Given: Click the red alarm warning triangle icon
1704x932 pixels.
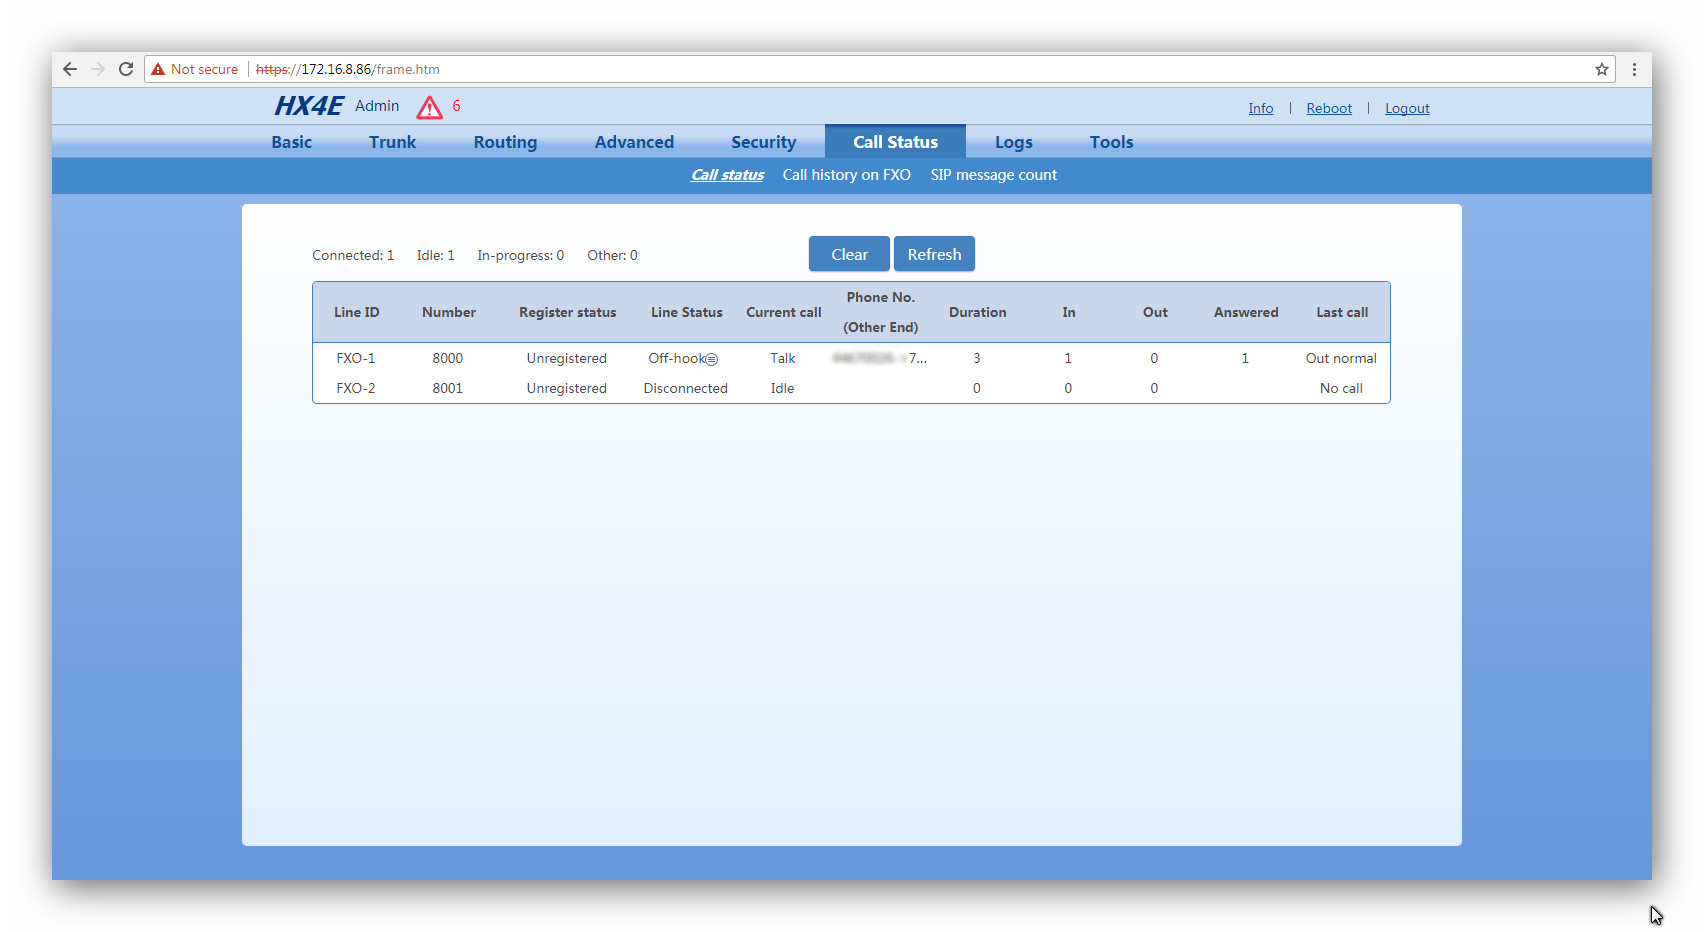Looking at the screenshot, I should tap(429, 107).
